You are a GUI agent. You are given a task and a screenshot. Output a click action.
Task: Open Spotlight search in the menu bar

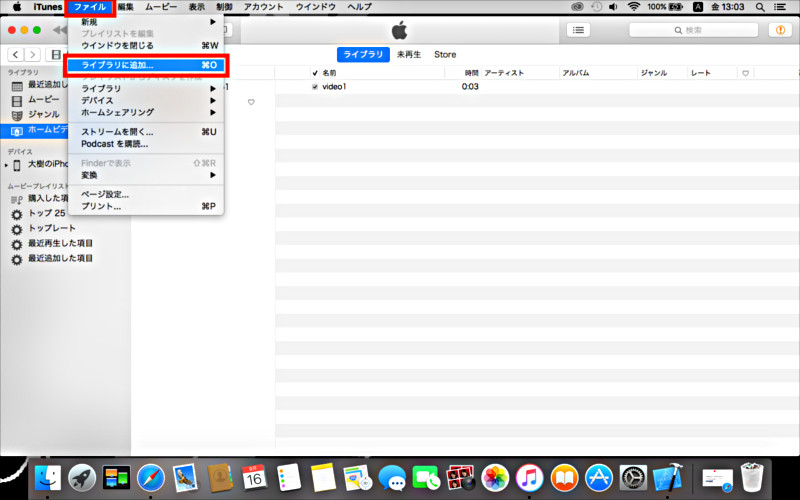[760, 7]
